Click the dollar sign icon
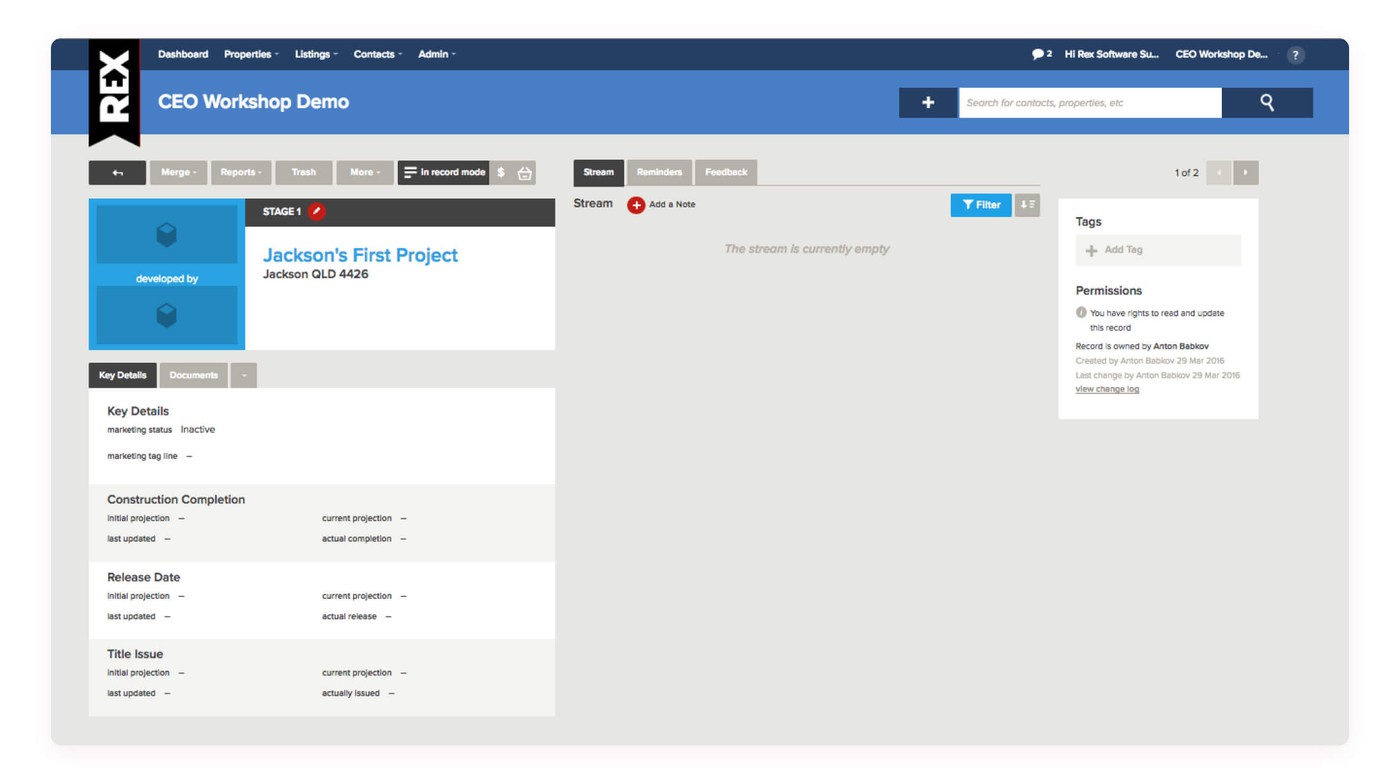The height and width of the screenshot is (784, 1400). point(501,173)
